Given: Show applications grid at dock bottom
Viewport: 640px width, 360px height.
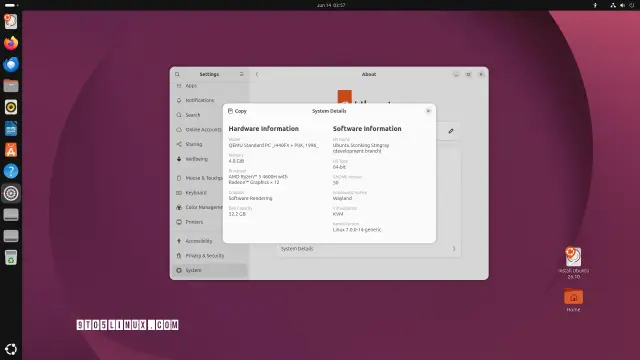Looking at the screenshot, I should coord(11,349).
